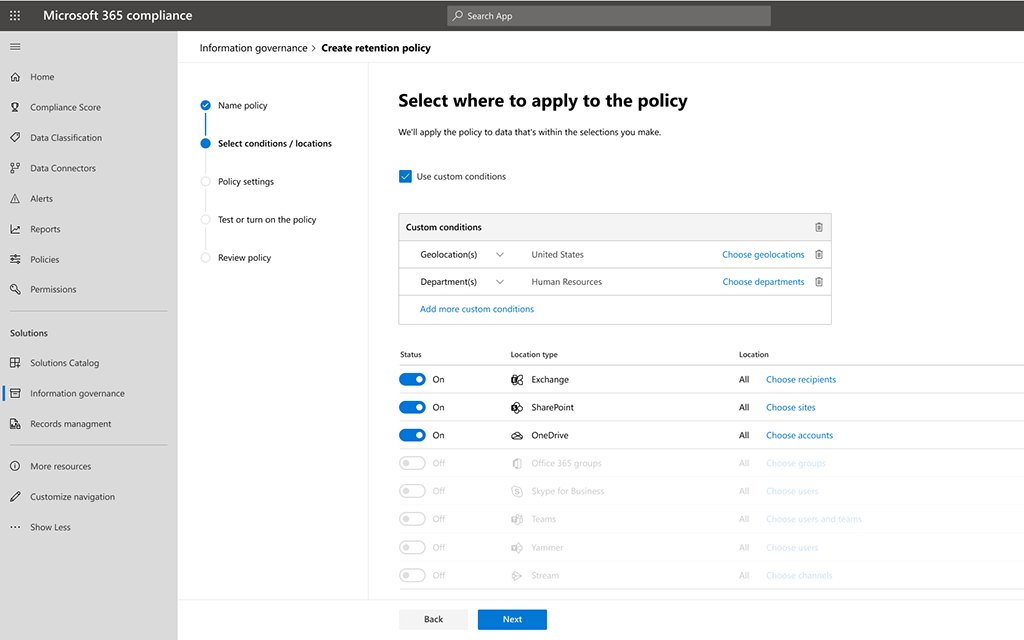Delete the Department(s) condition row

[819, 282]
